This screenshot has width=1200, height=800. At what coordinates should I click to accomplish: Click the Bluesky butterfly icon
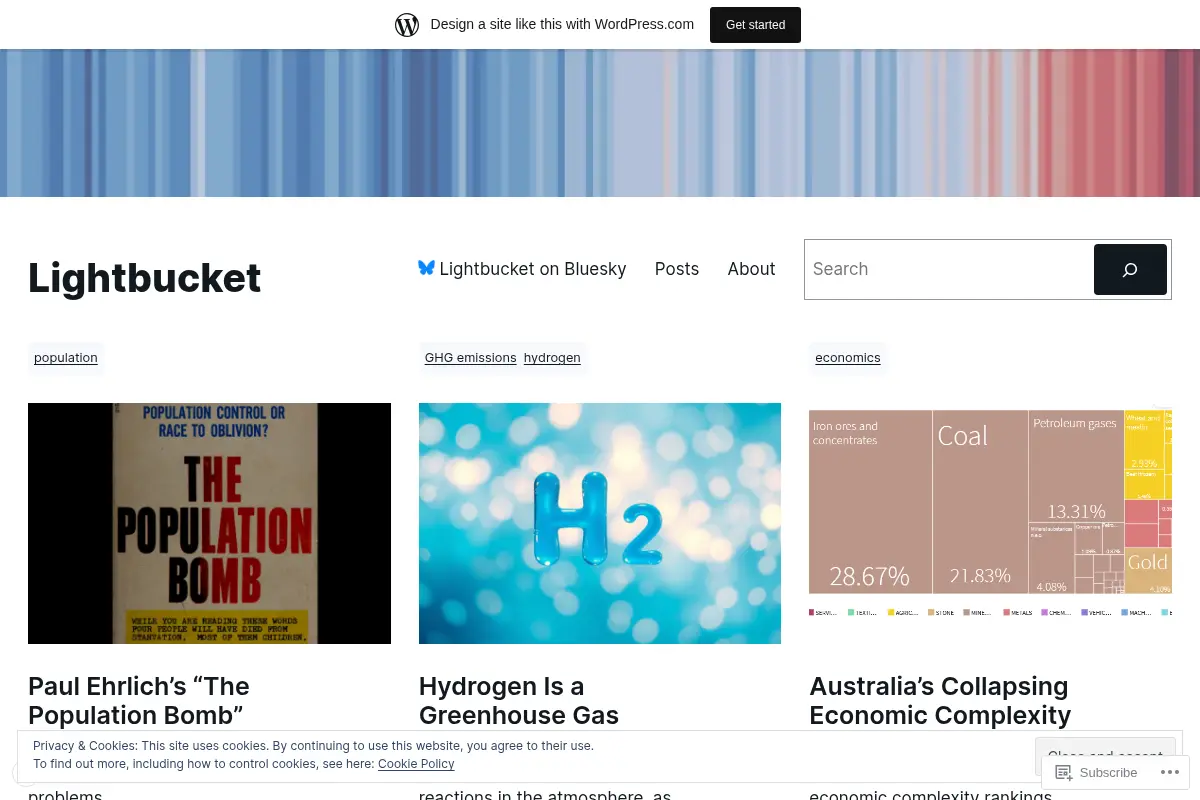point(426,268)
